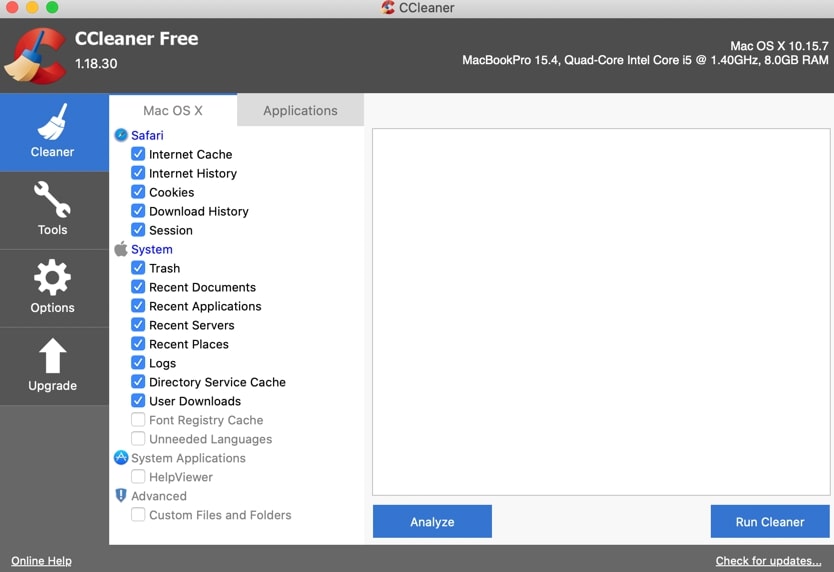Disable the Session checkbox

[x=138, y=230]
